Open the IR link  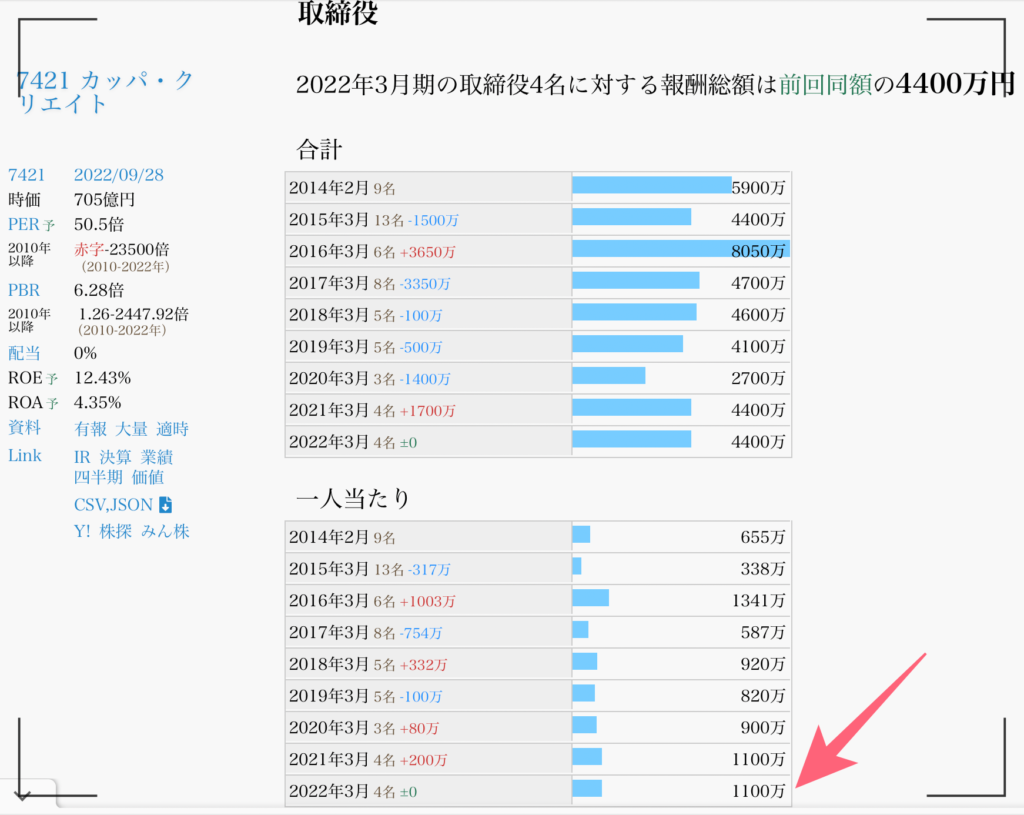[82, 457]
